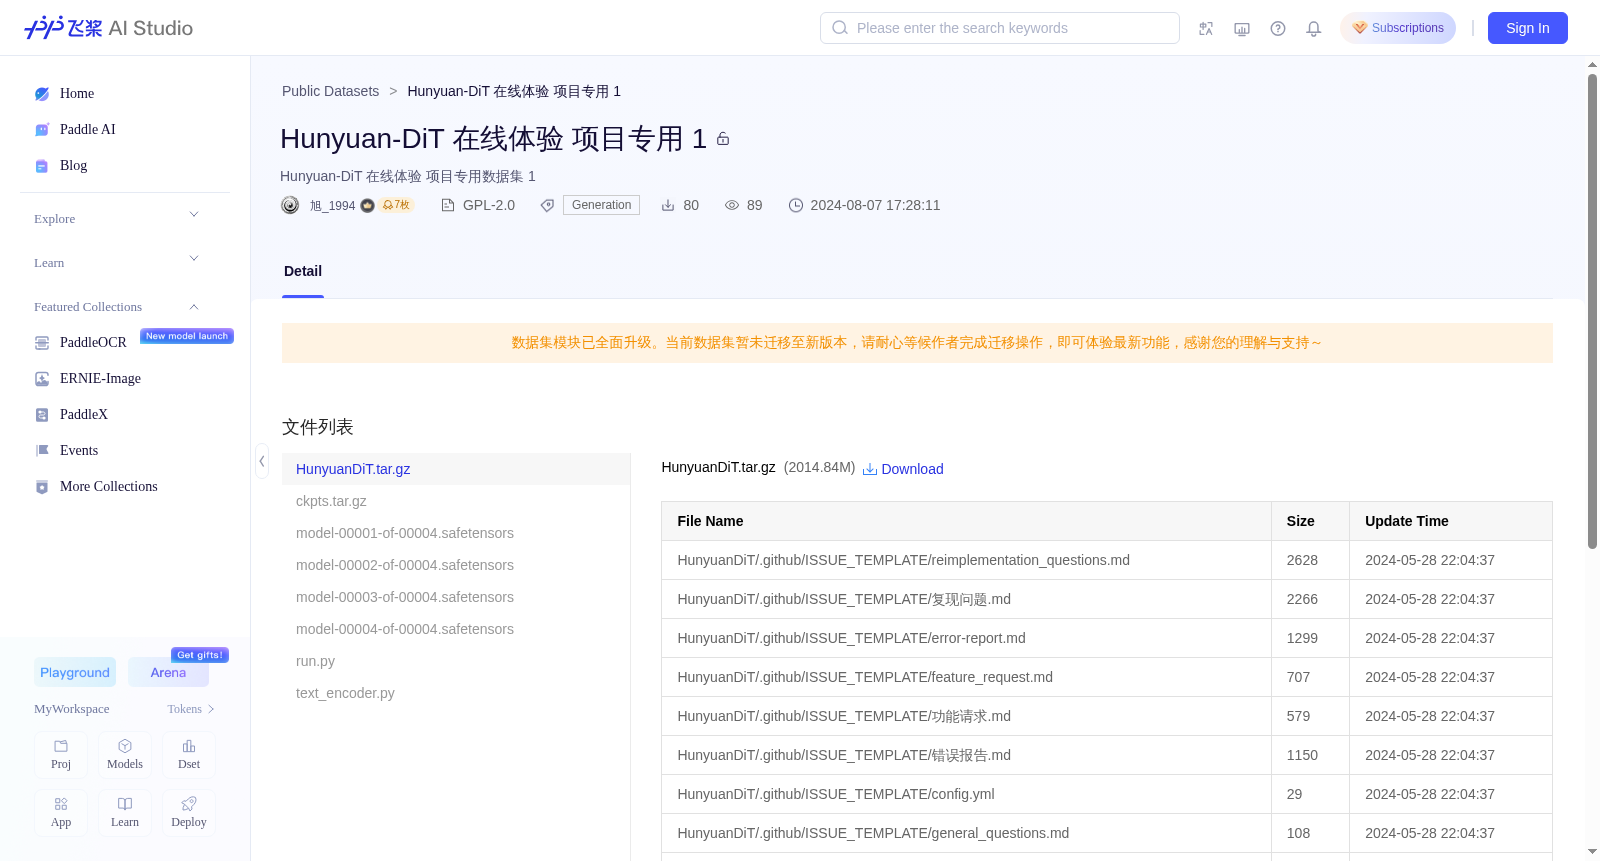Open the Arena button

pos(168,673)
